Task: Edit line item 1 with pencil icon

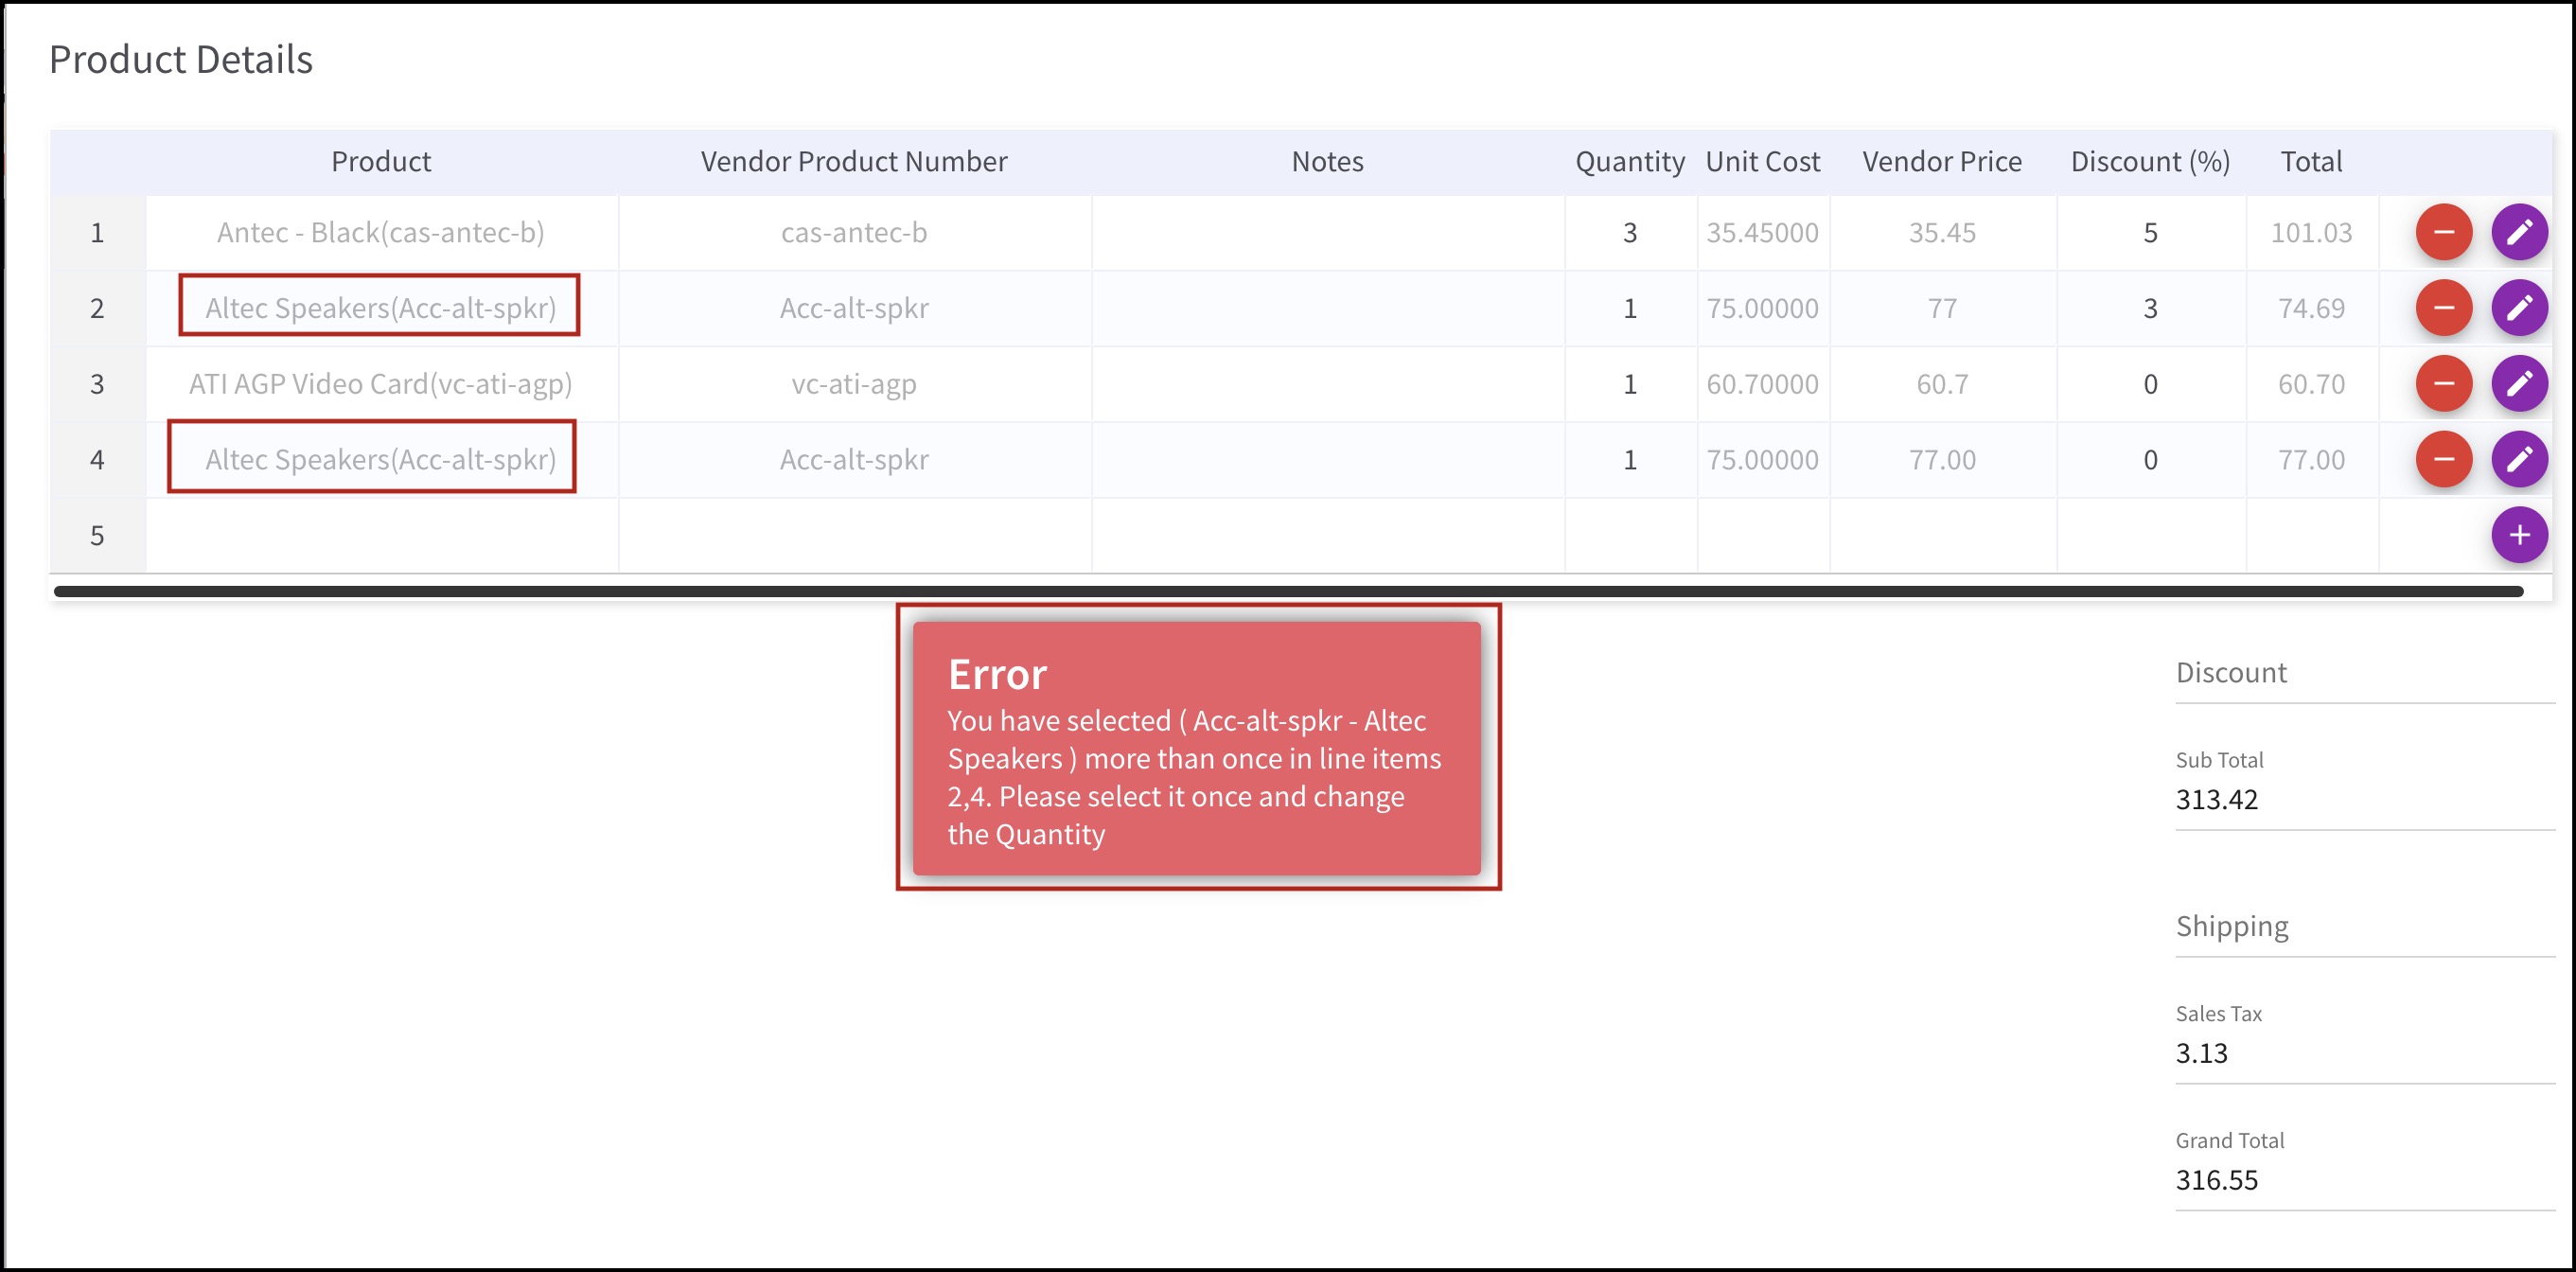Action: tap(2518, 232)
